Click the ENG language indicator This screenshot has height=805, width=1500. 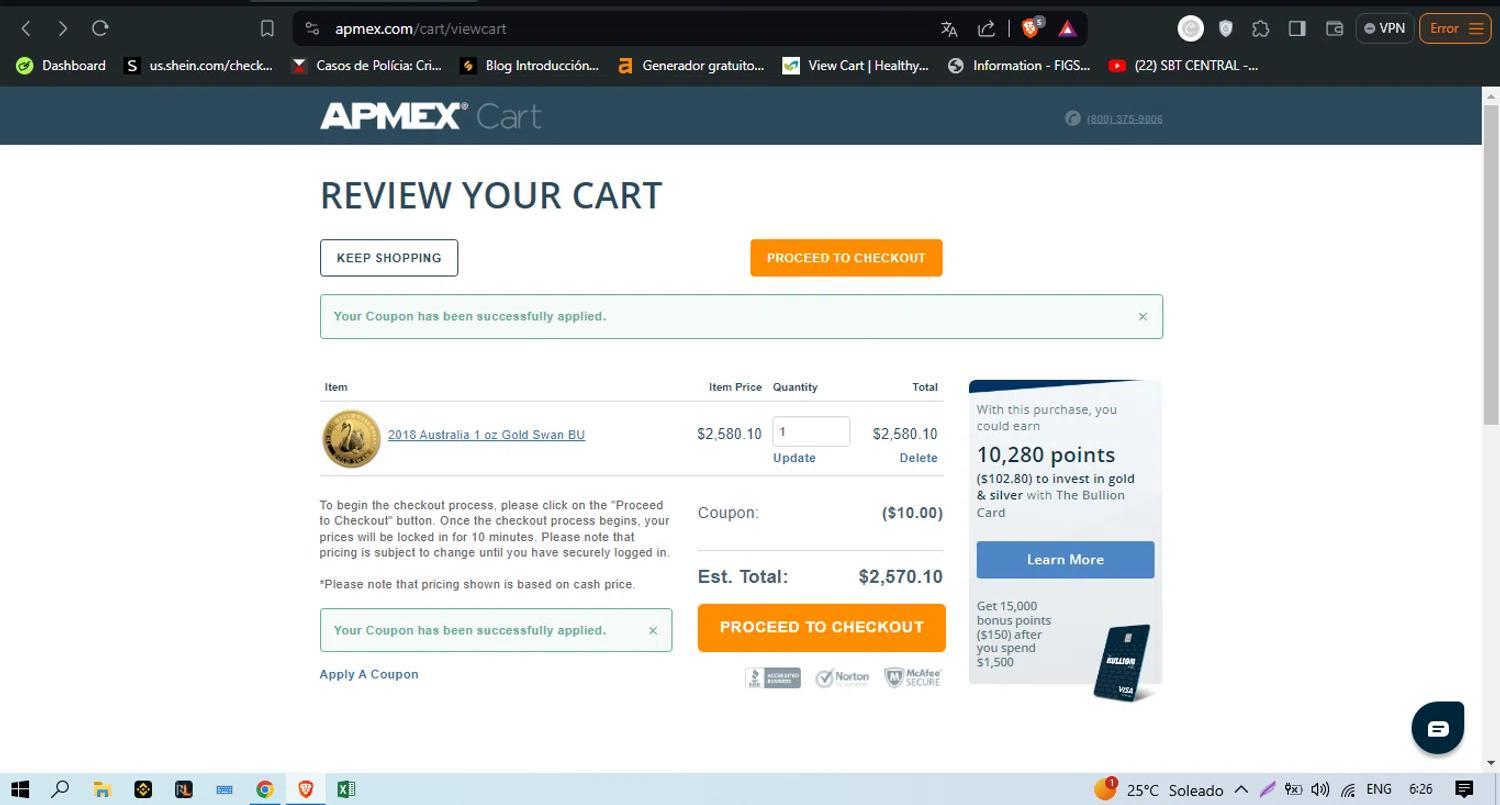point(1379,789)
